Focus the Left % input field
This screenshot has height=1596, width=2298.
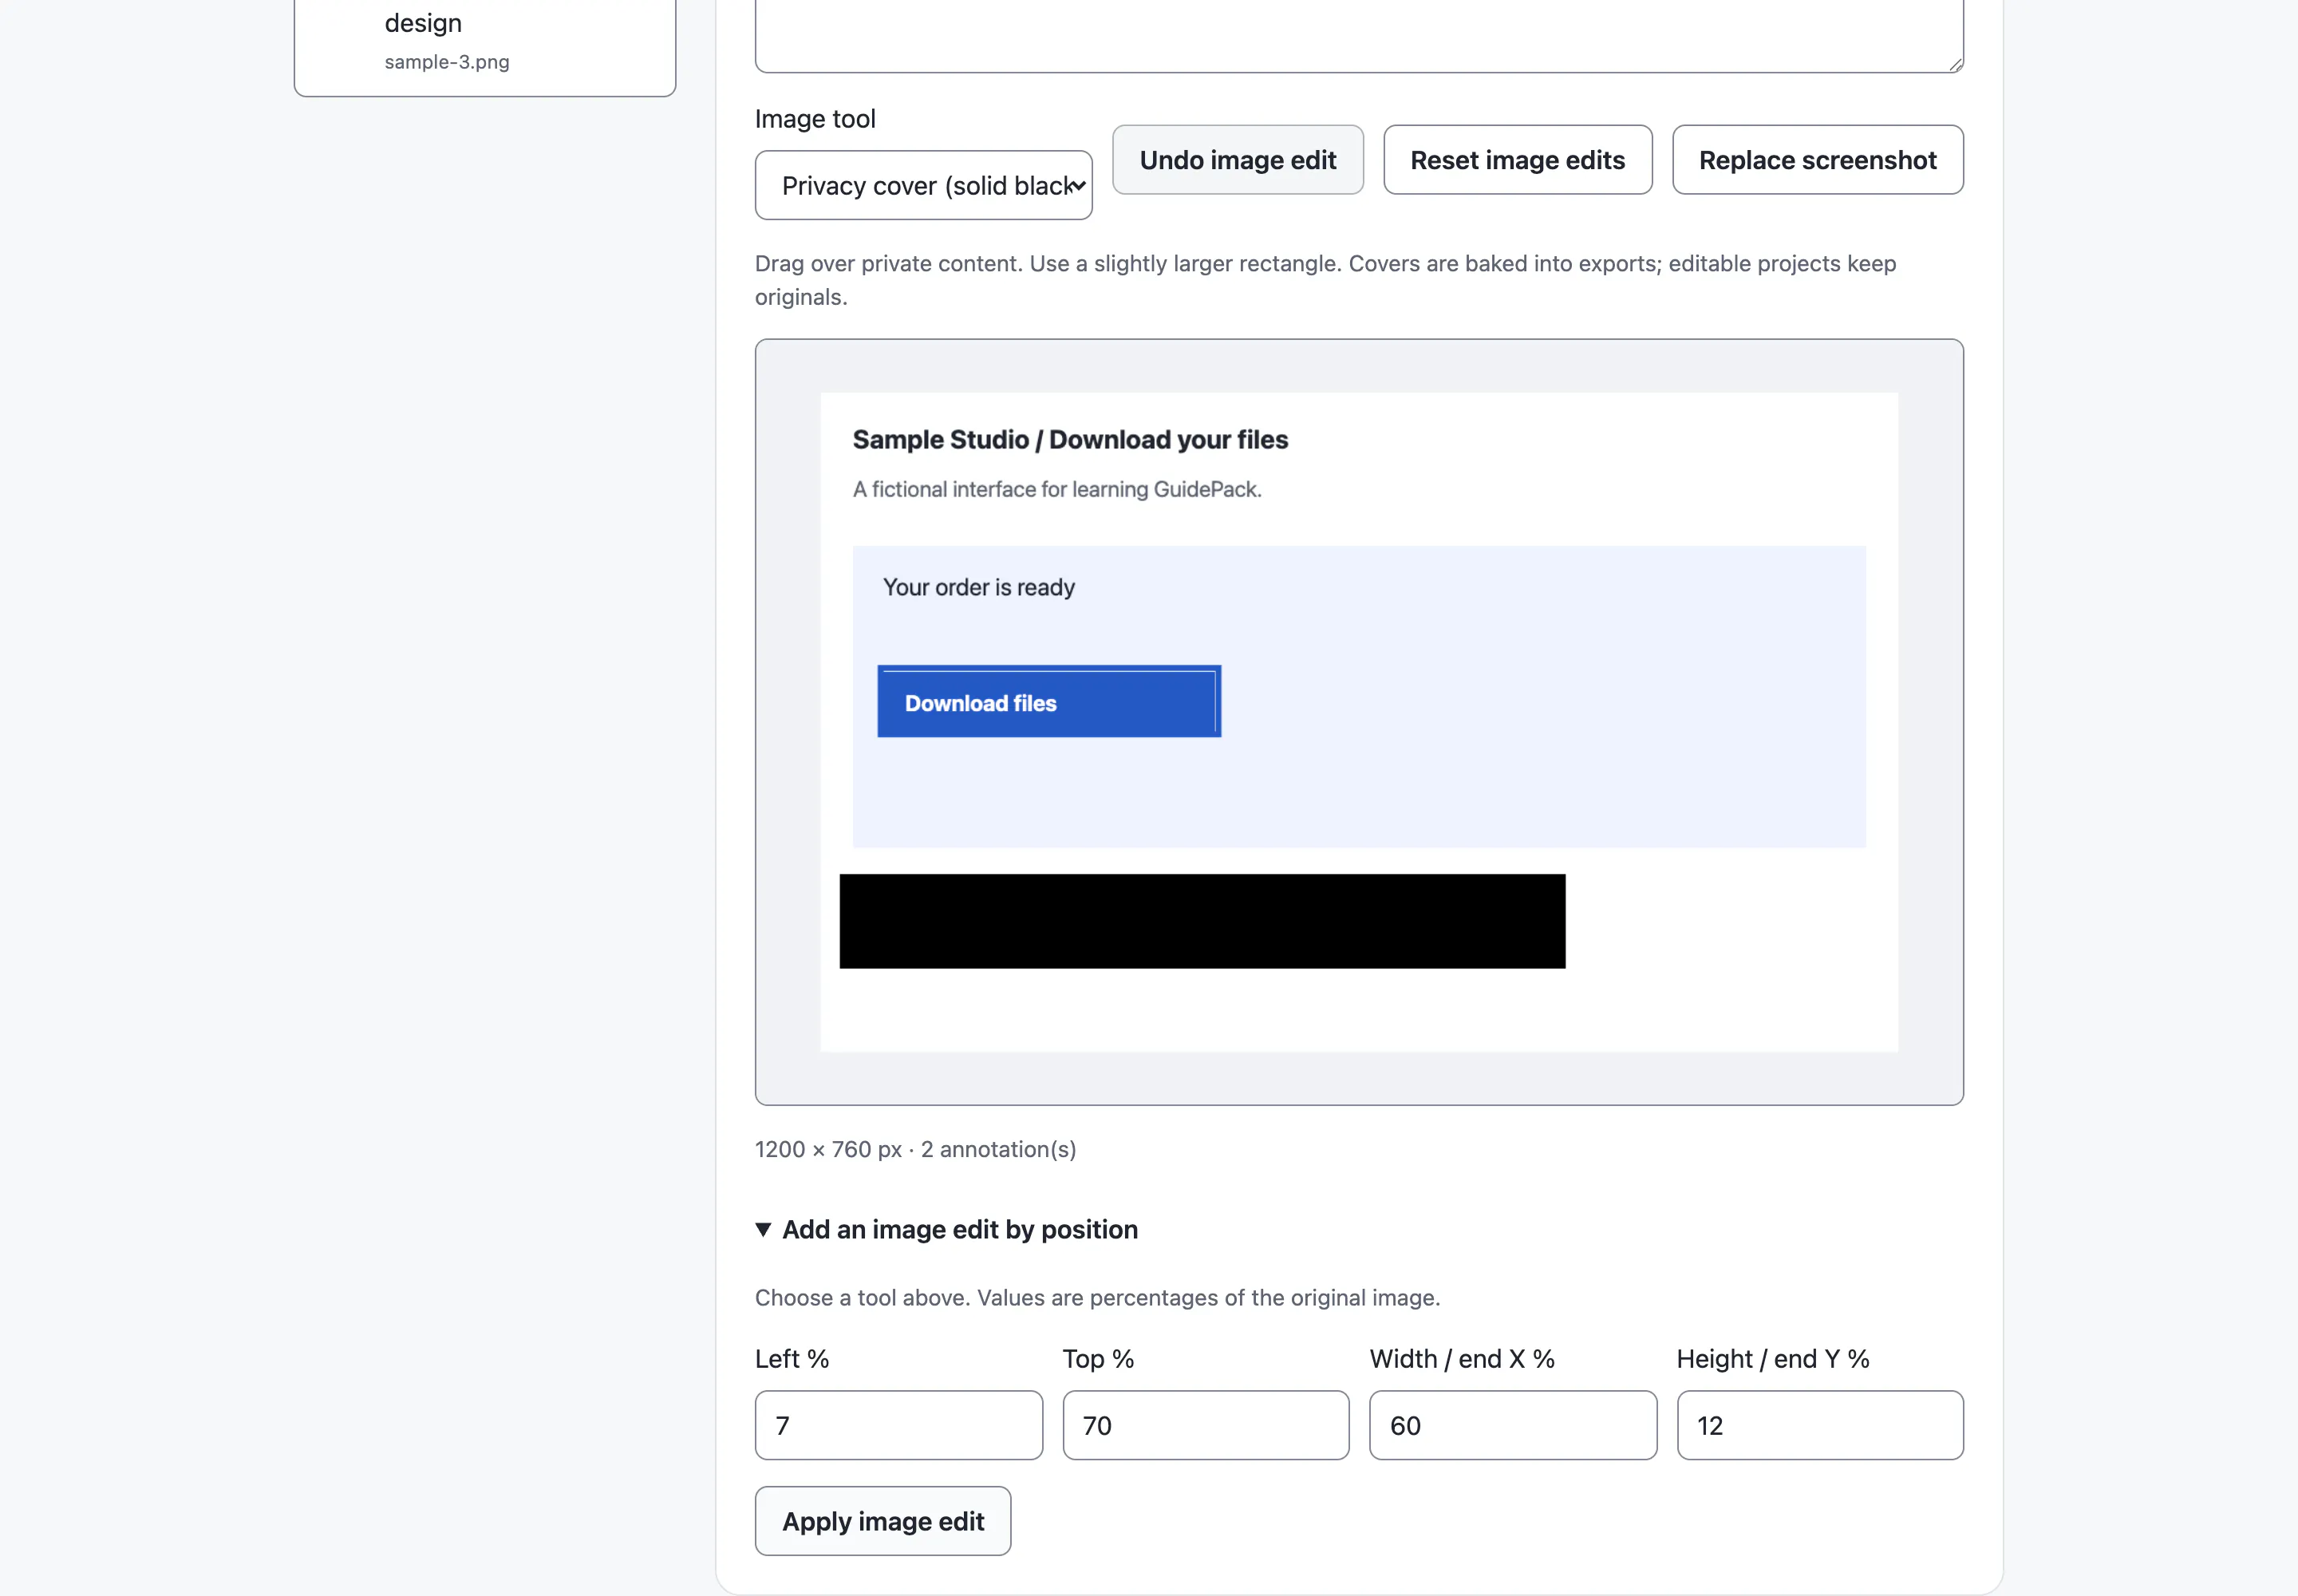click(898, 1425)
